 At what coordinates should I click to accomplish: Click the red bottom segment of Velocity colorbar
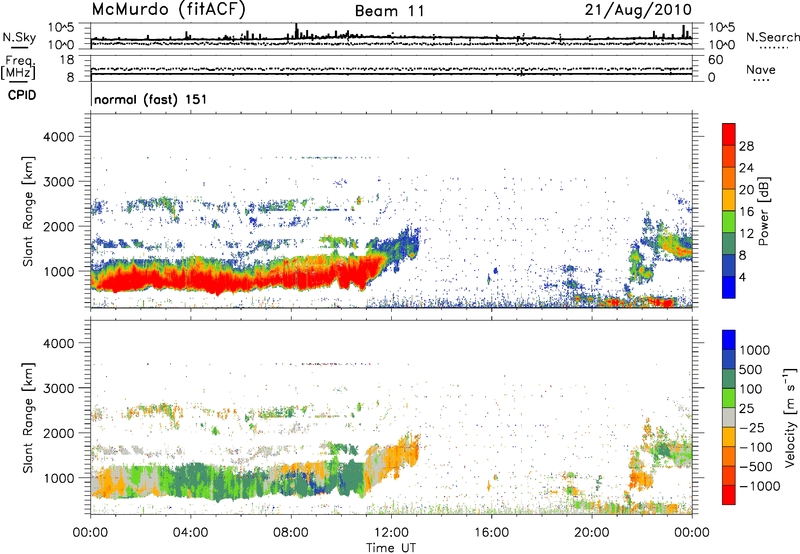[x=729, y=495]
